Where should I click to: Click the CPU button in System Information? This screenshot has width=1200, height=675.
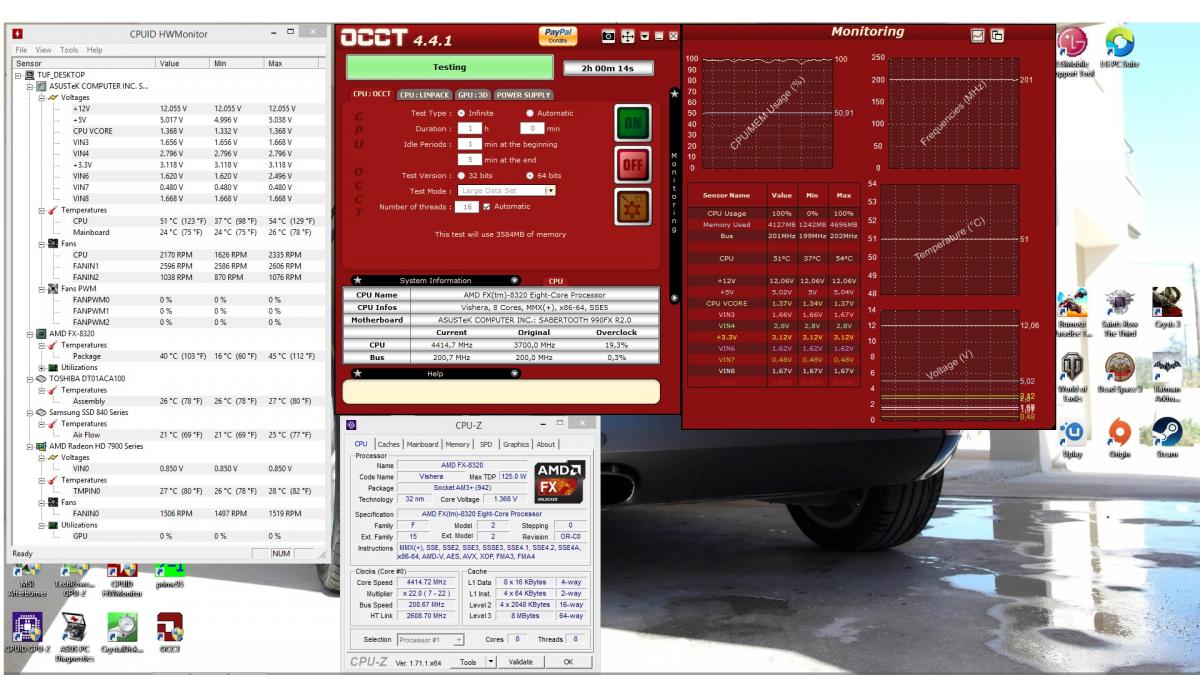pos(555,282)
